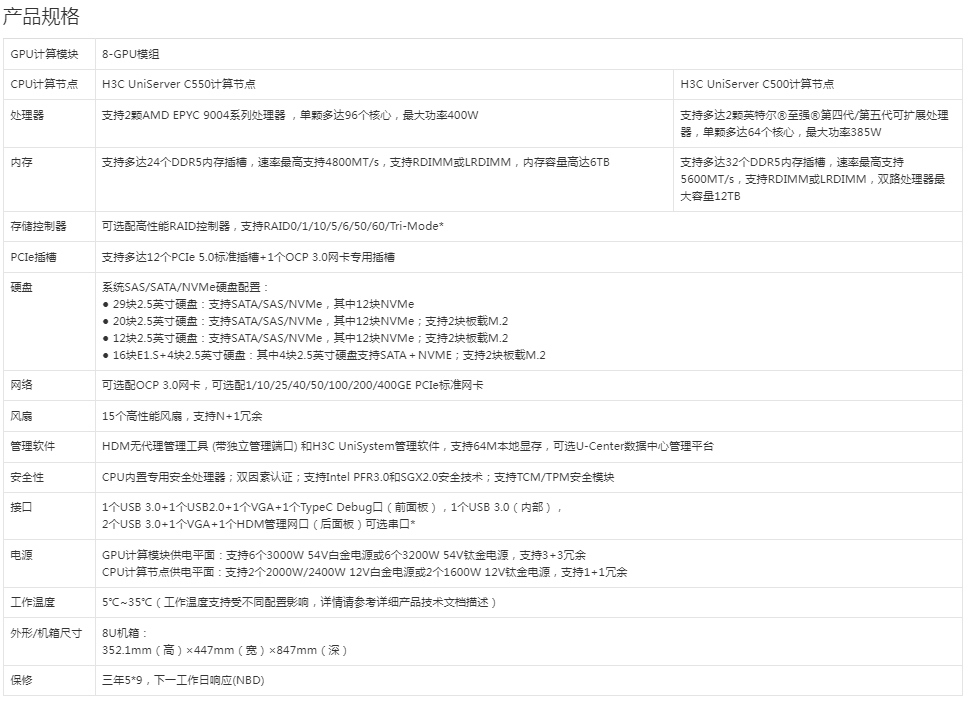
Task: Click the 后面板 HDM管理网口 line
Action: tap(259, 524)
